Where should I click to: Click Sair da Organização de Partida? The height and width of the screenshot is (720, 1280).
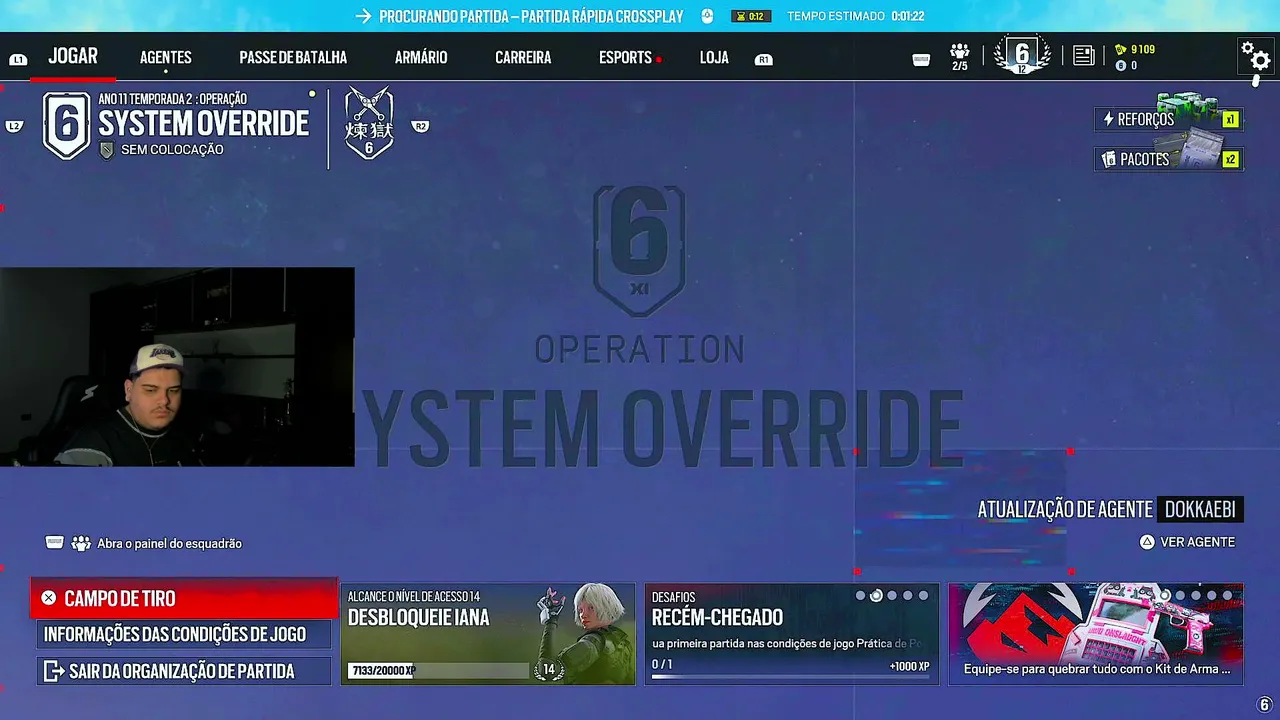click(x=184, y=671)
